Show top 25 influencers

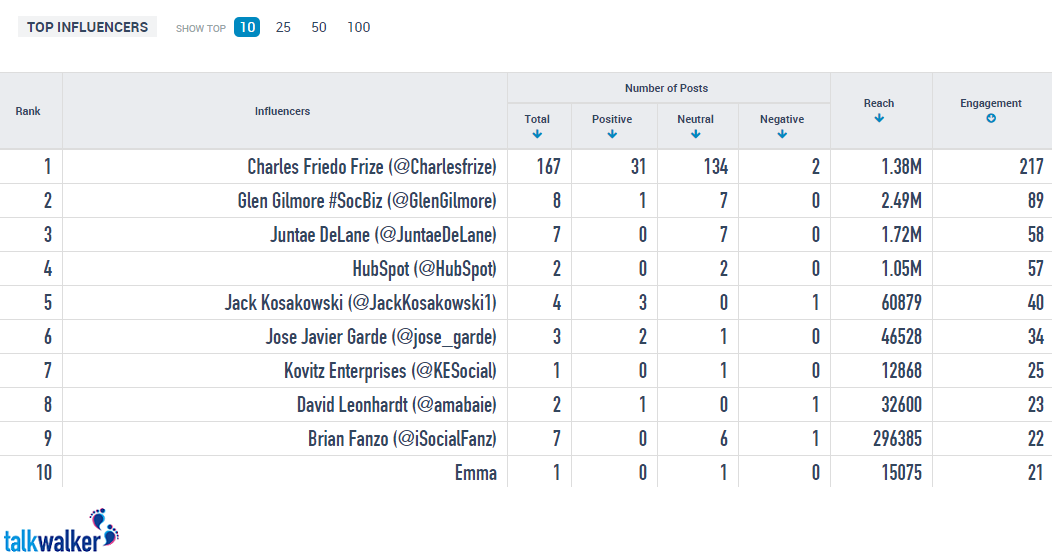(283, 27)
